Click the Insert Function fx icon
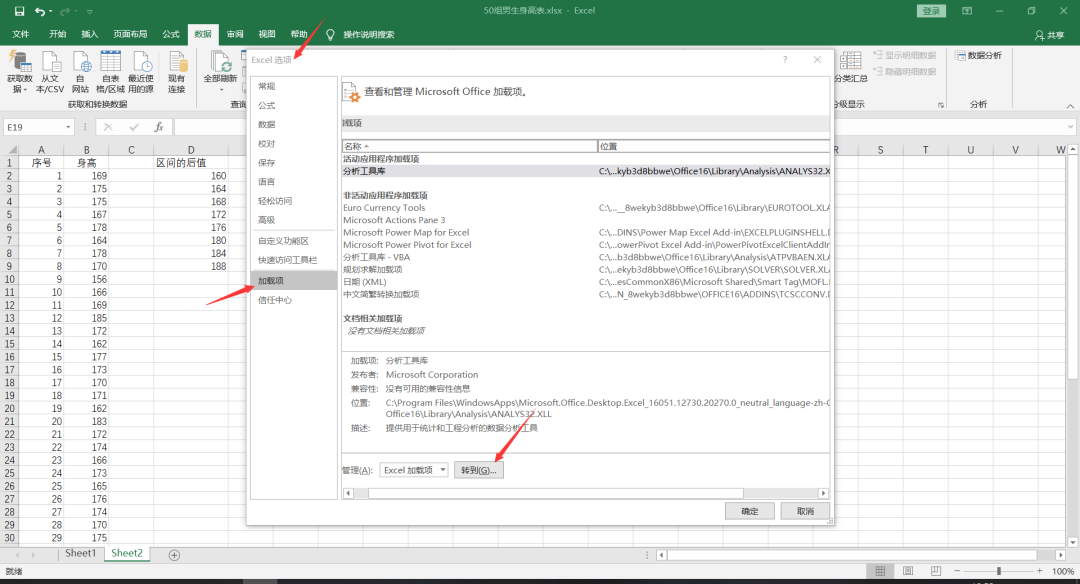Screen dimensions: 1080x584 pyautogui.click(x=158, y=127)
